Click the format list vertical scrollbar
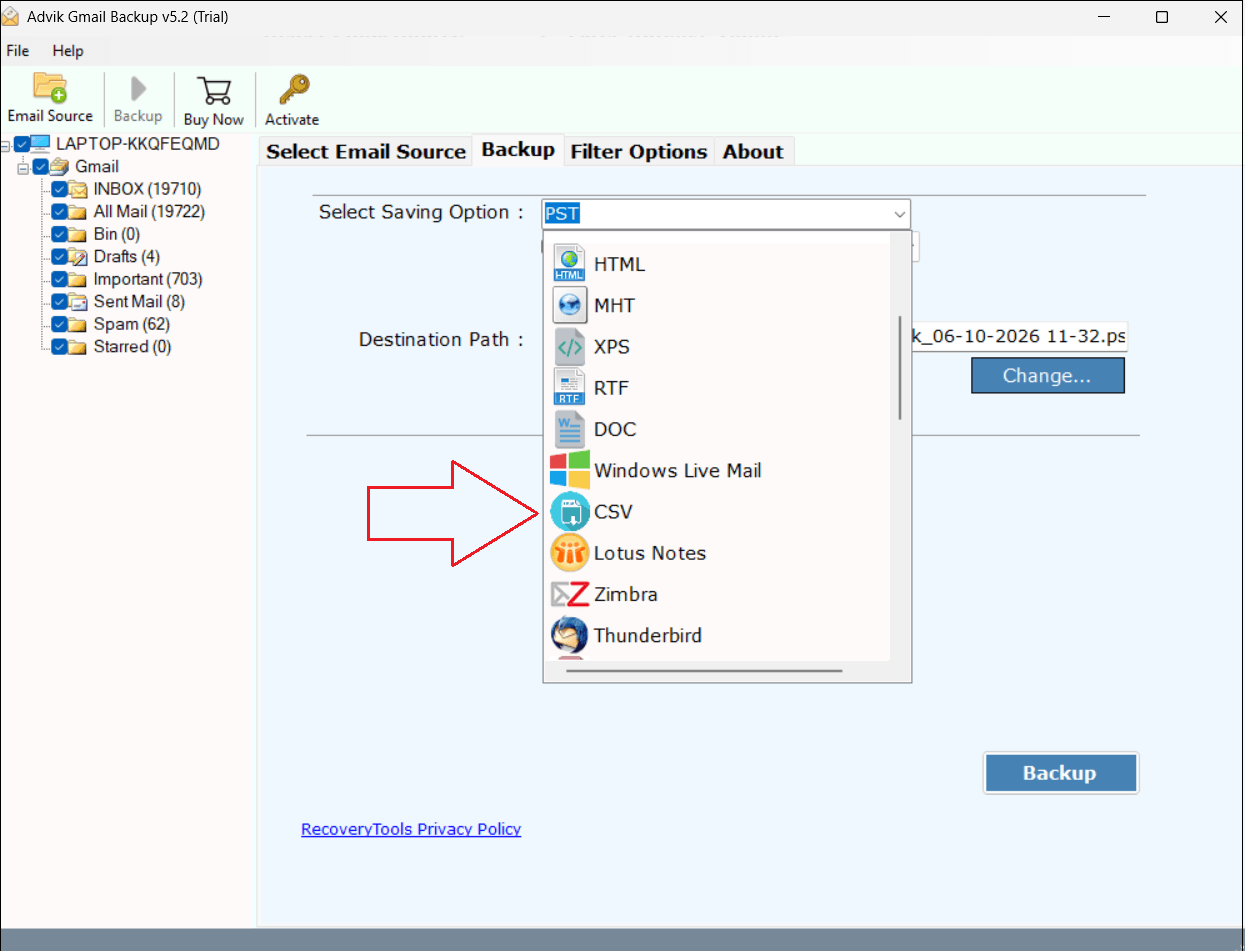1245x951 pixels. pyautogui.click(x=901, y=367)
